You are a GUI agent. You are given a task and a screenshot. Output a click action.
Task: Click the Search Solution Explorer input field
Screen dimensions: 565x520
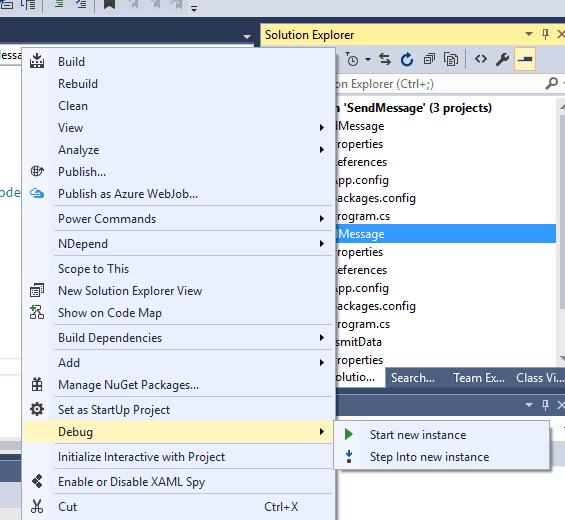pos(438,84)
